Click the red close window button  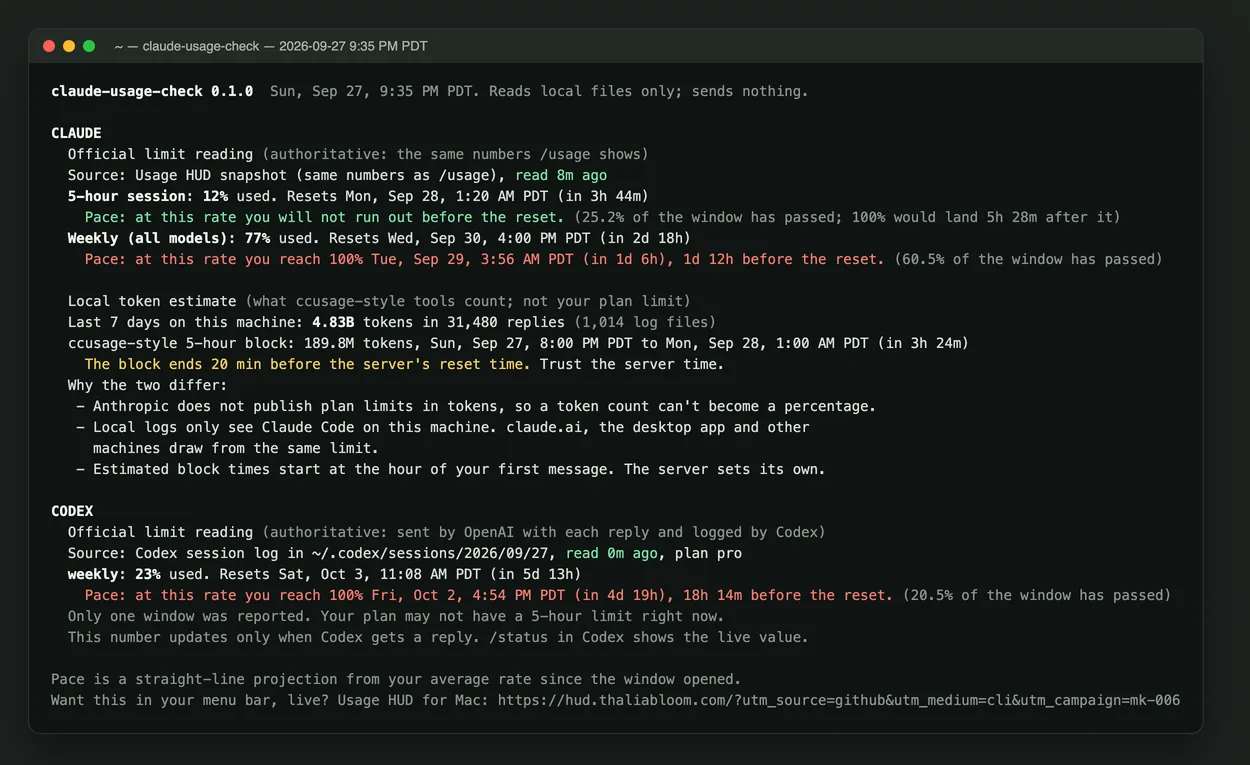point(49,46)
